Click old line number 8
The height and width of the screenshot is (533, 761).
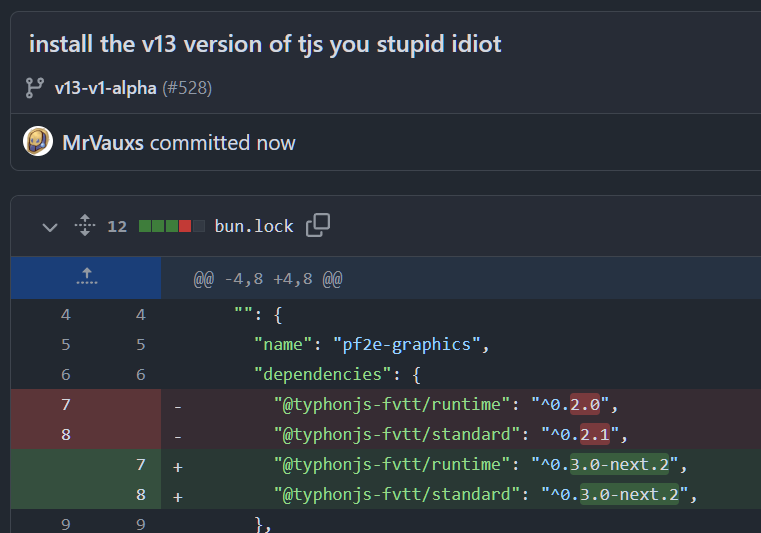click(66, 434)
